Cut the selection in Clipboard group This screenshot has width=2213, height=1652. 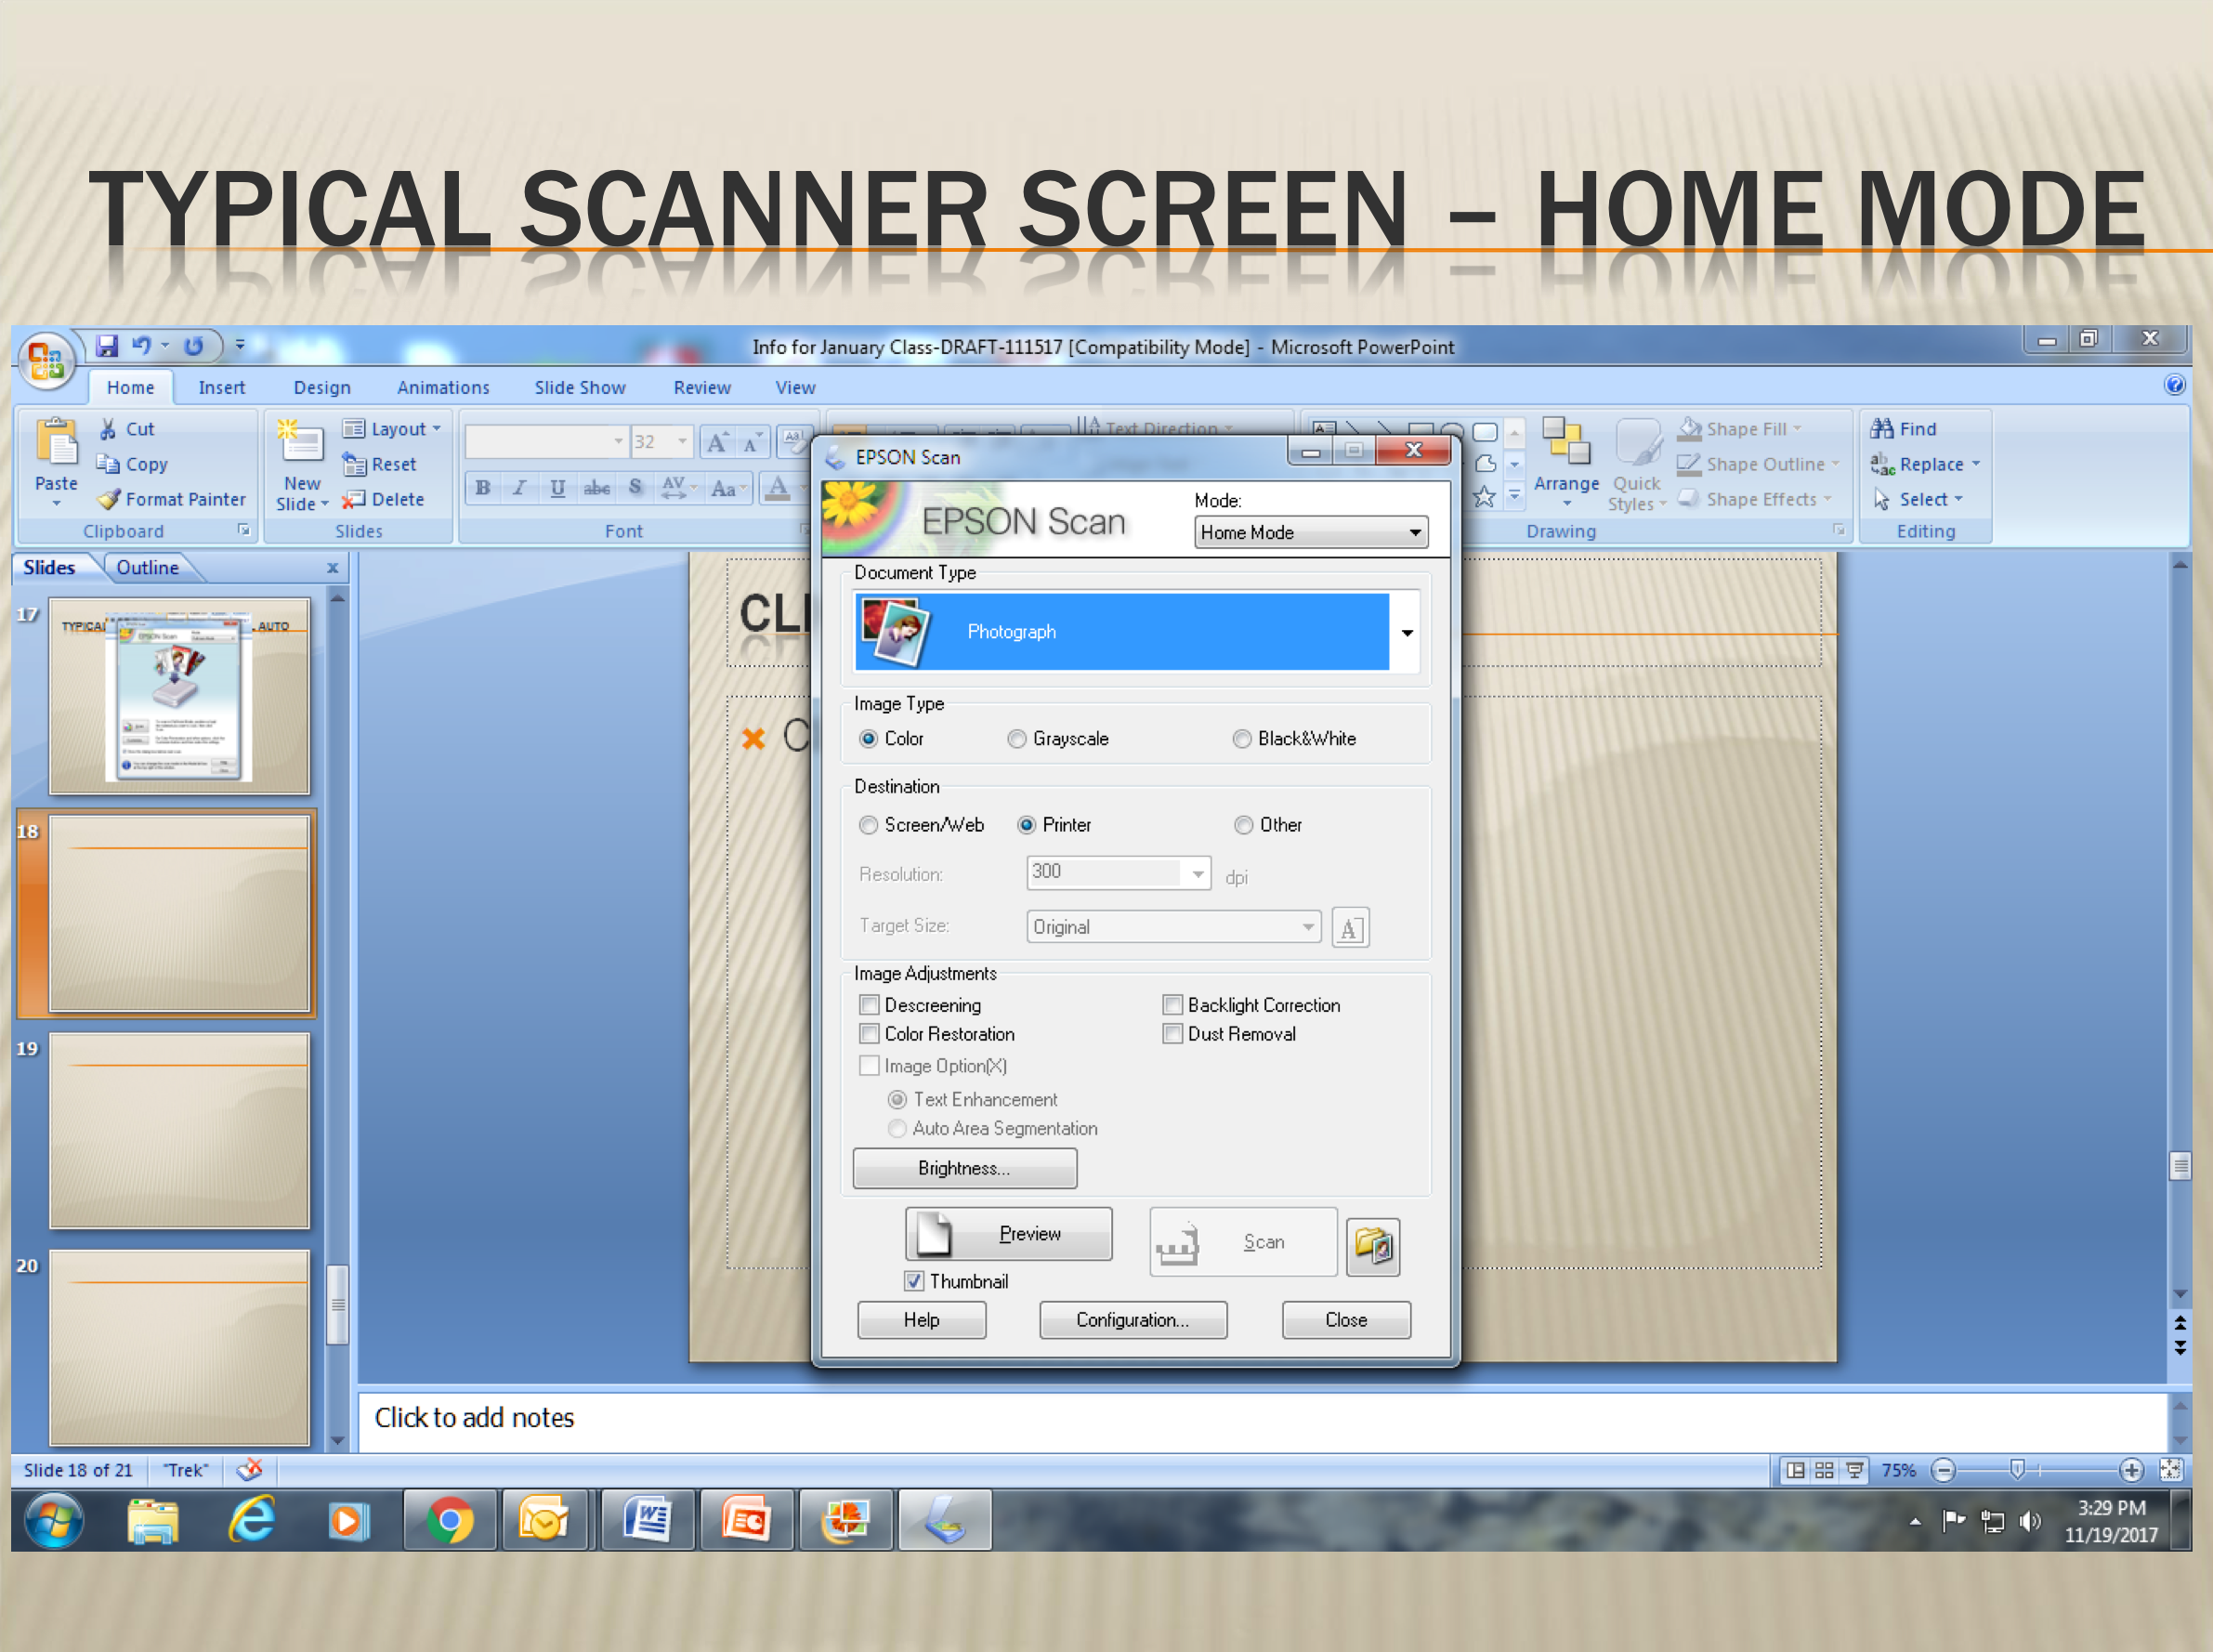coord(127,429)
